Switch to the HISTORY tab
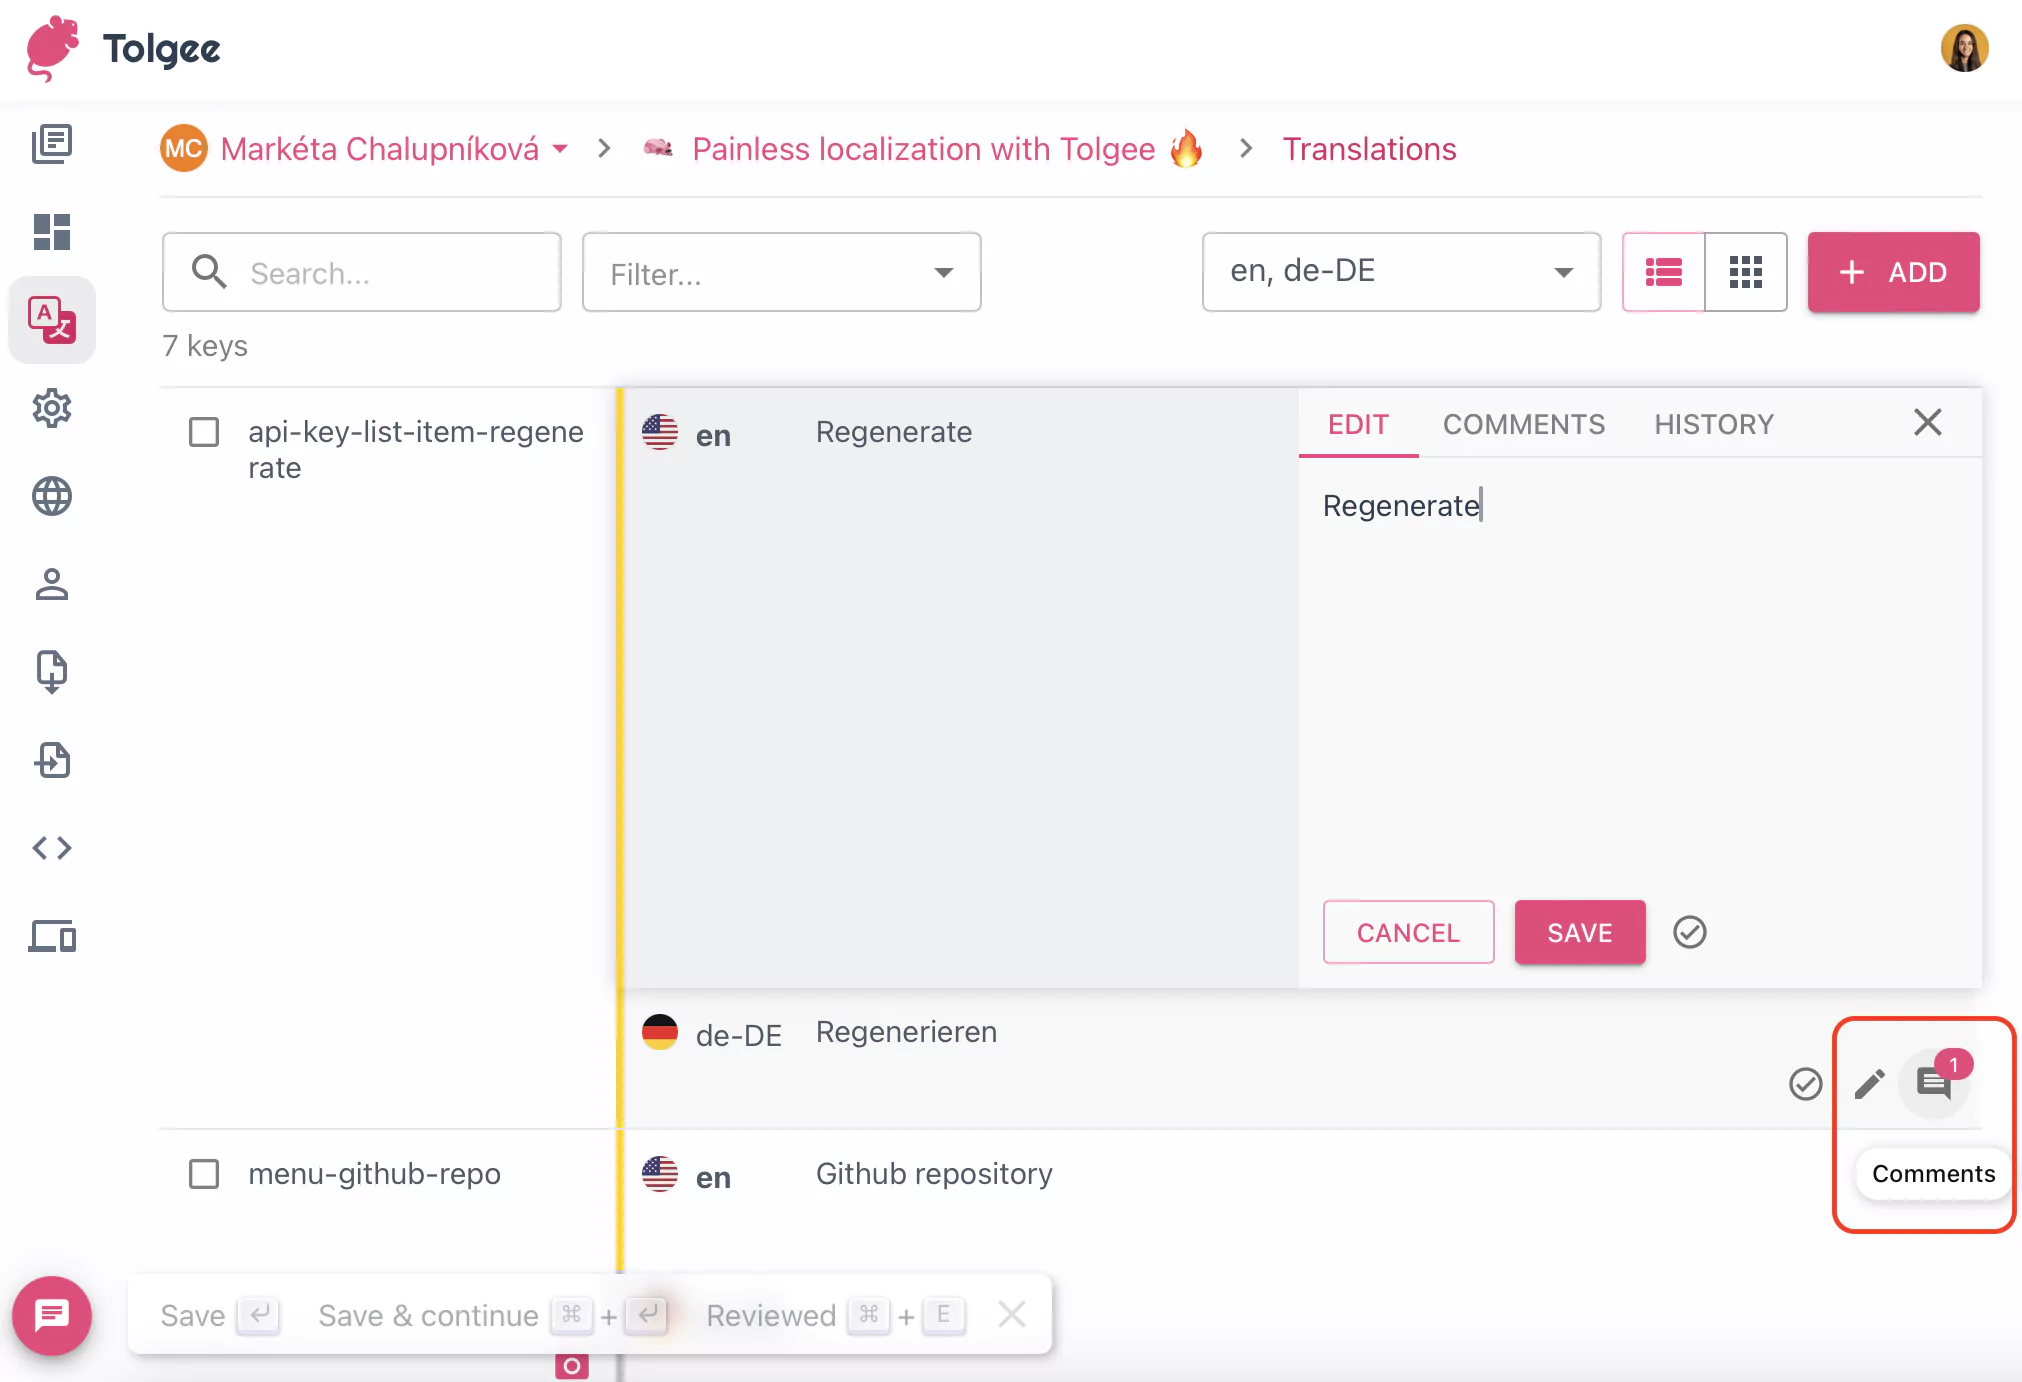Screen dimensions: 2022x1382 coord(1713,424)
